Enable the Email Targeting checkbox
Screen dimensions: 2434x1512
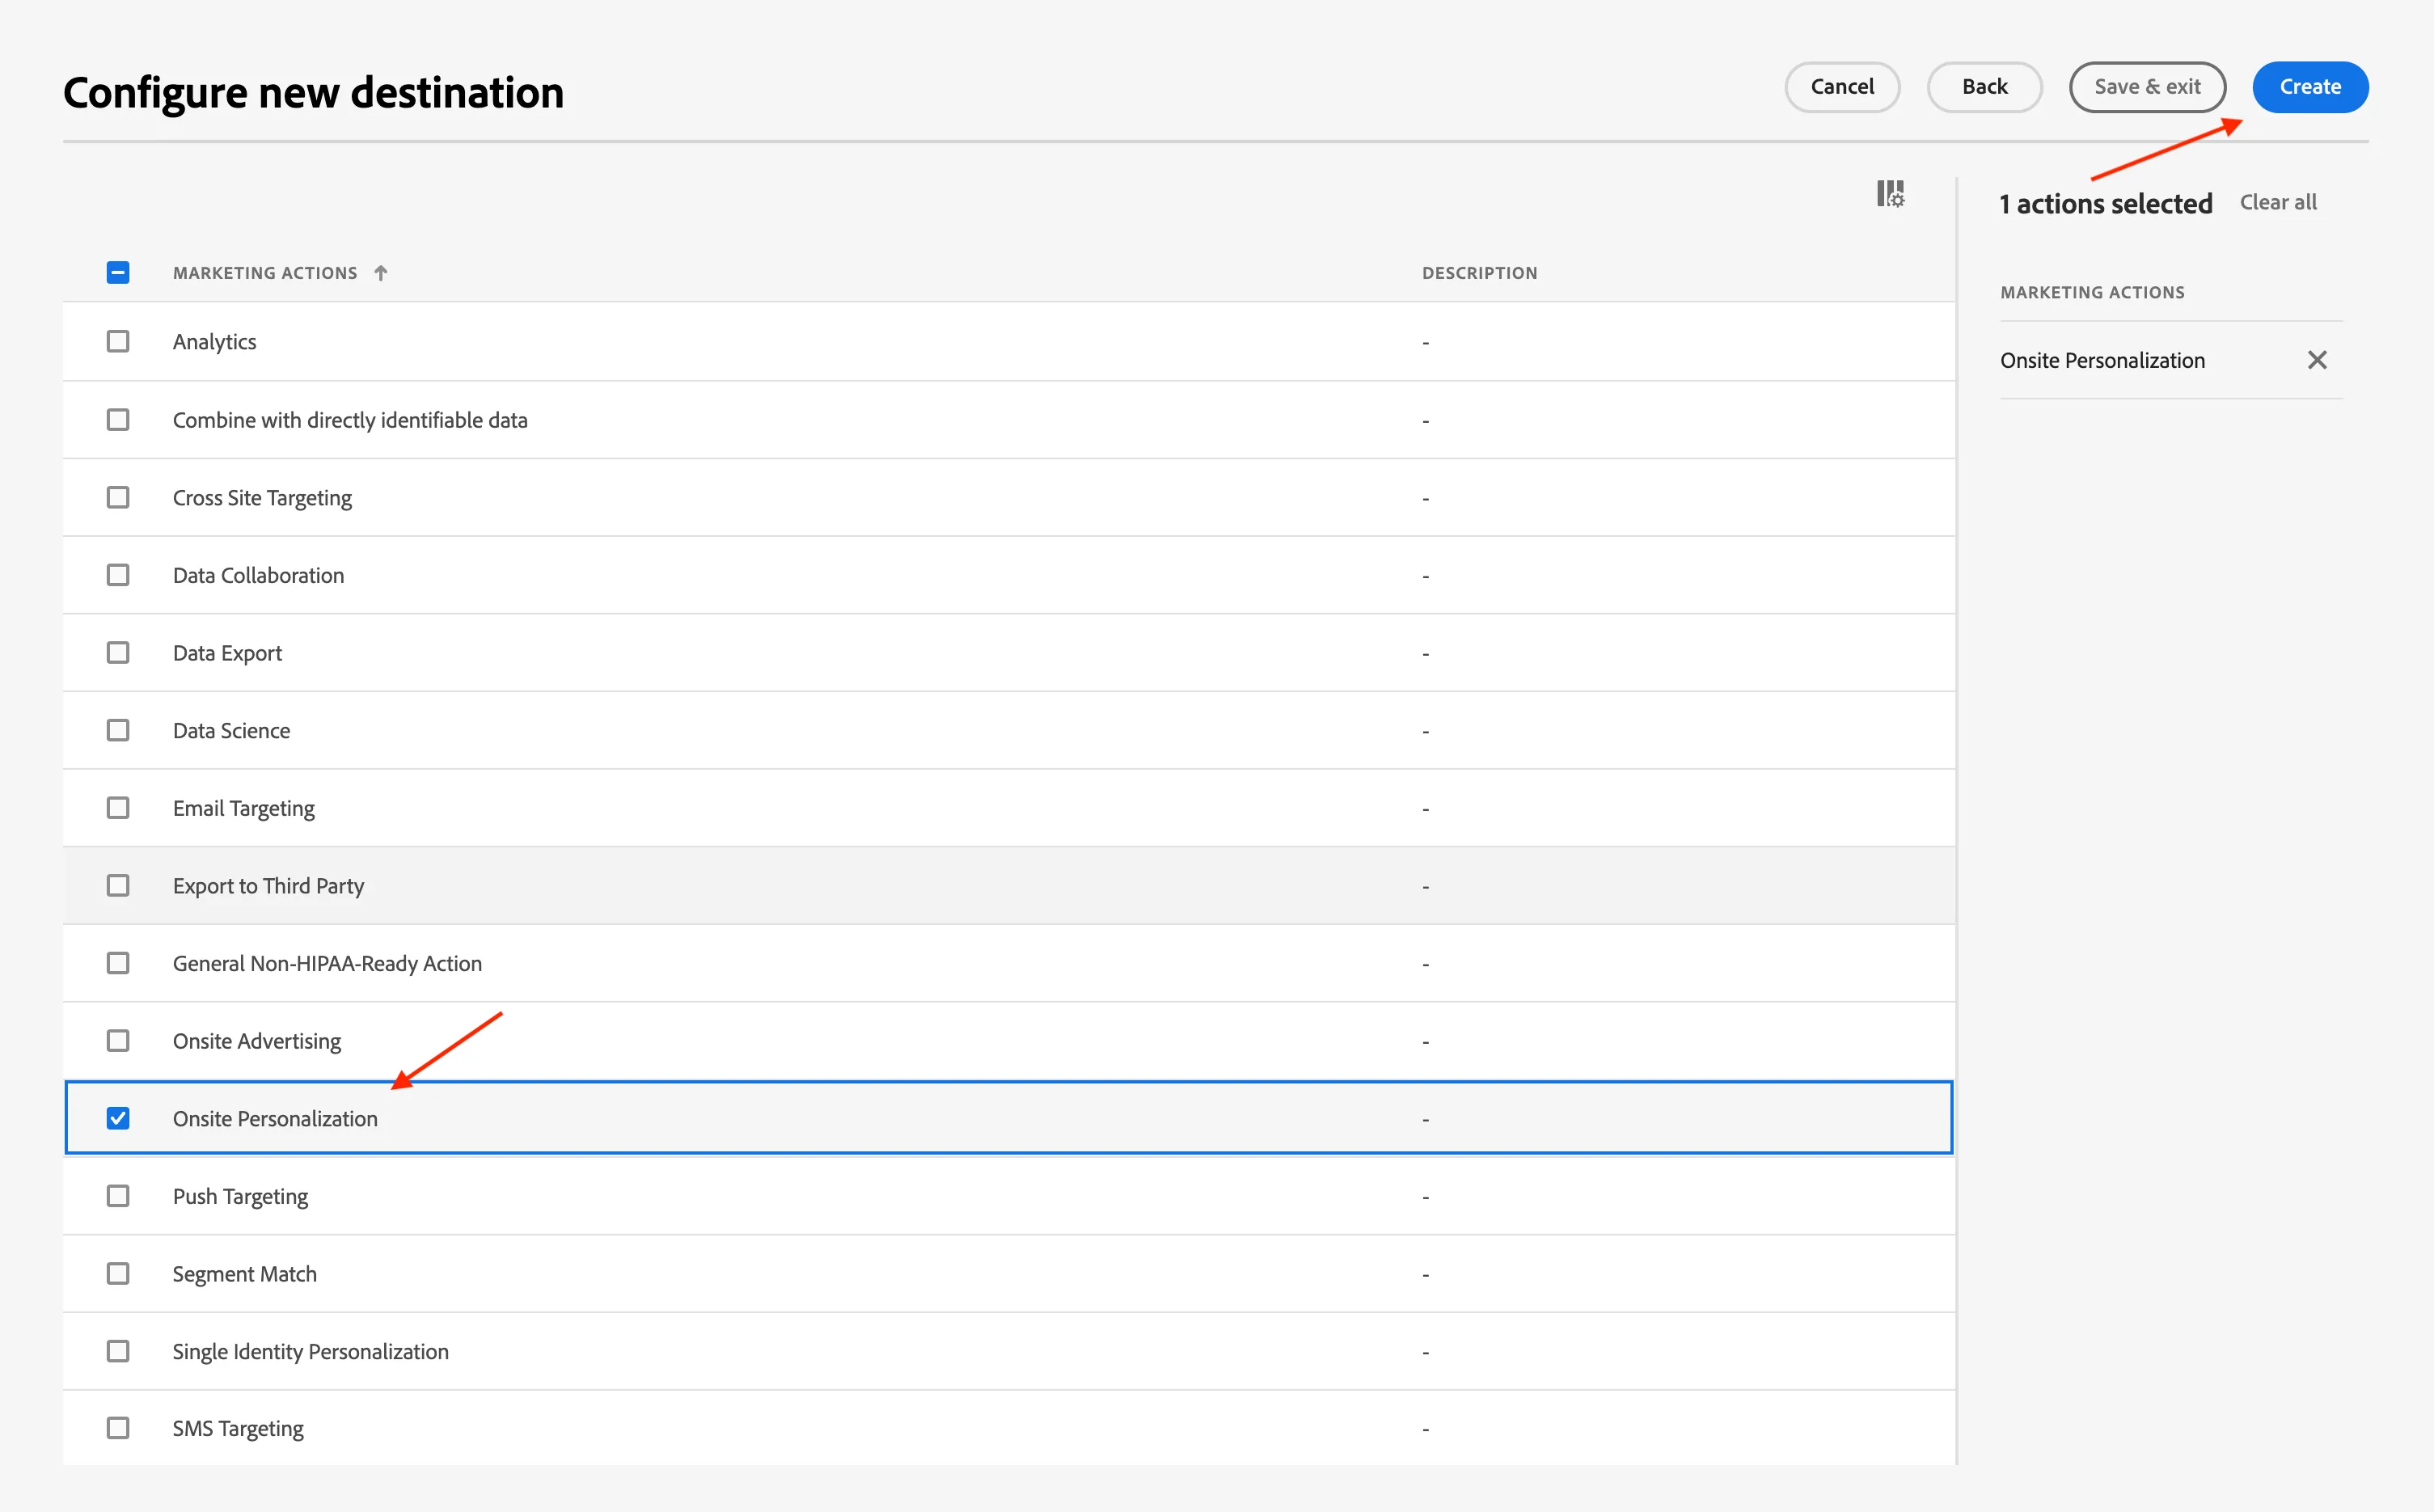[x=118, y=808]
